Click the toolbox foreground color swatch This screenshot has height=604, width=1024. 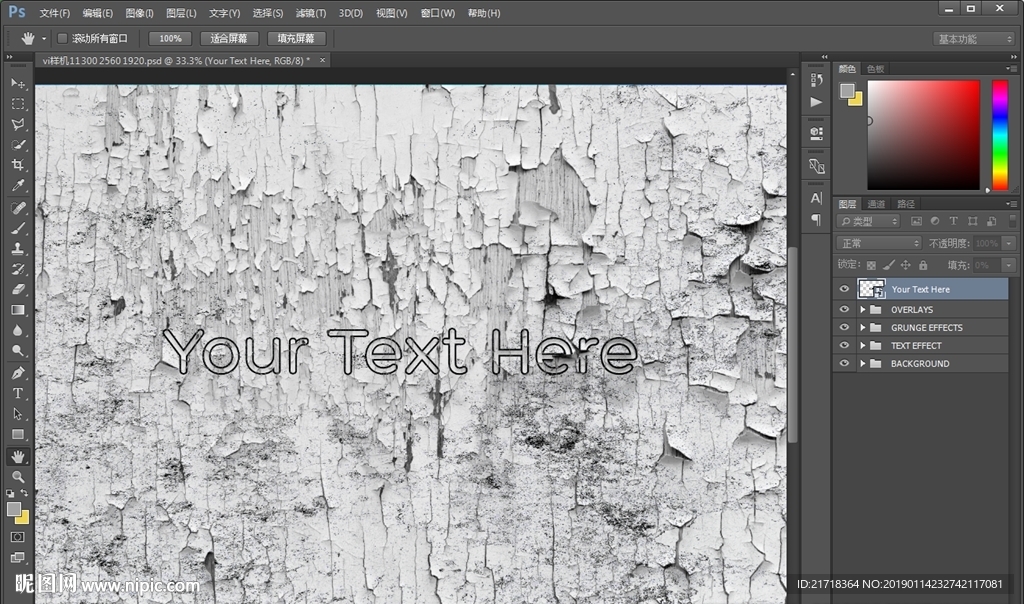pyautogui.click(x=13, y=509)
